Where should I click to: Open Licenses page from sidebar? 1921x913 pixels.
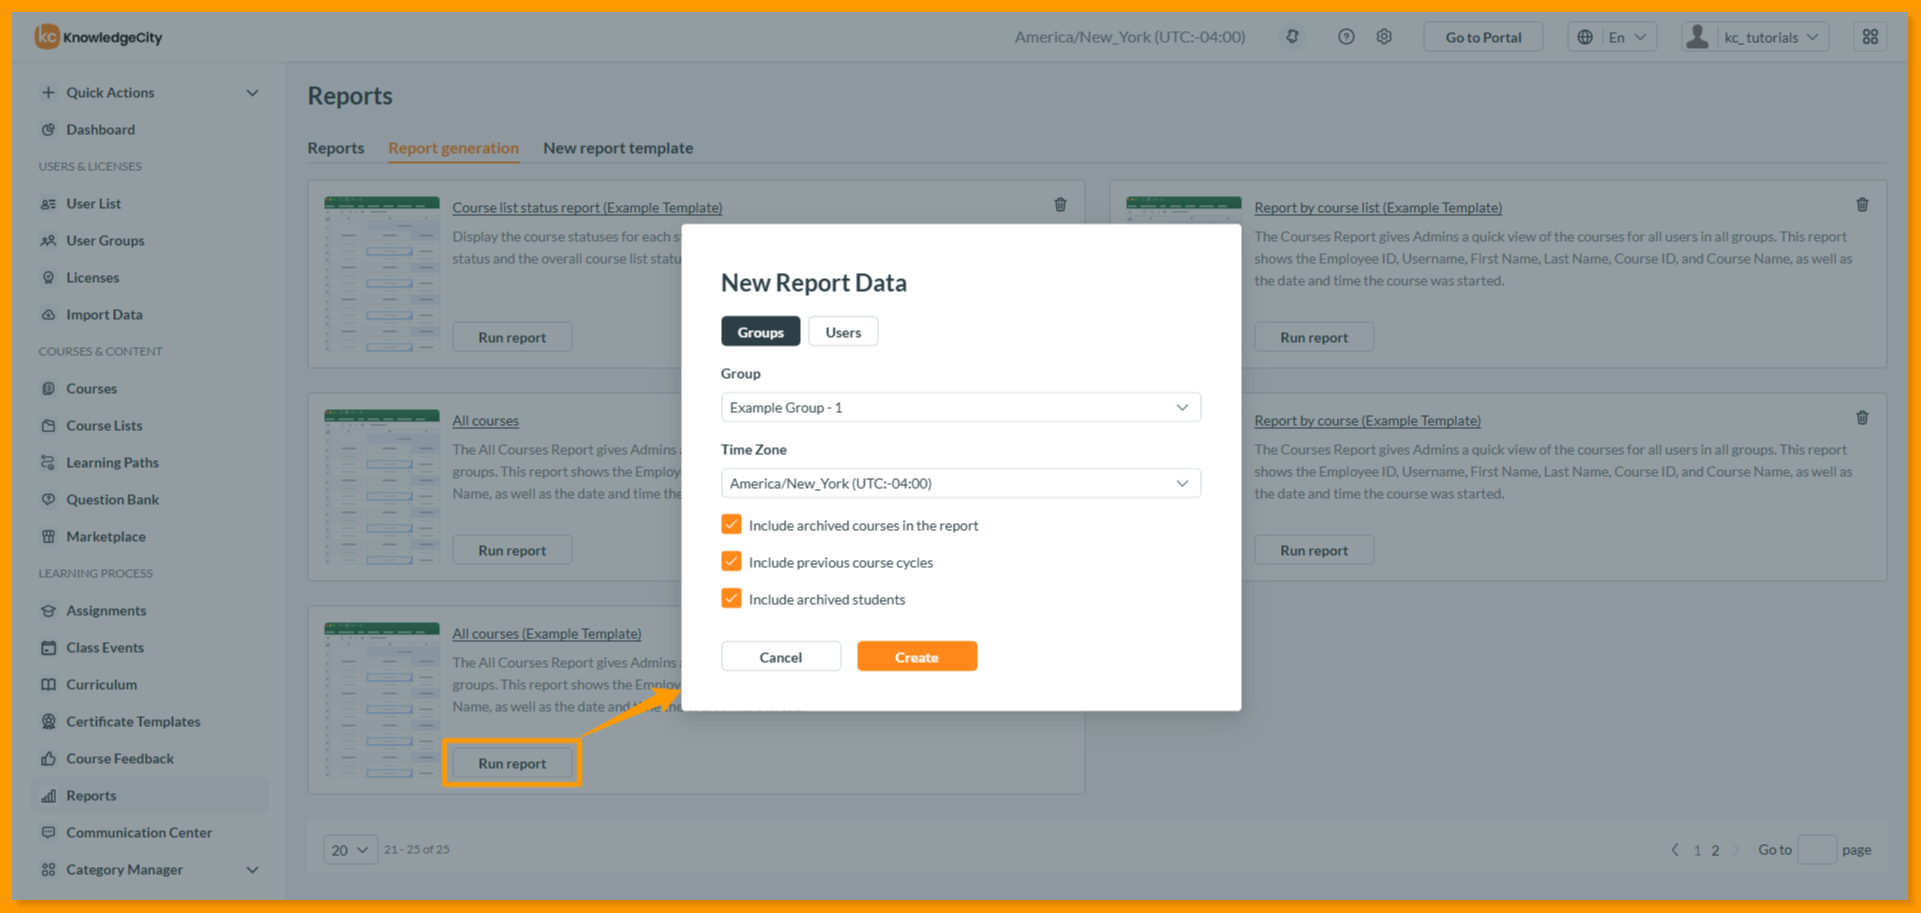coord(92,277)
